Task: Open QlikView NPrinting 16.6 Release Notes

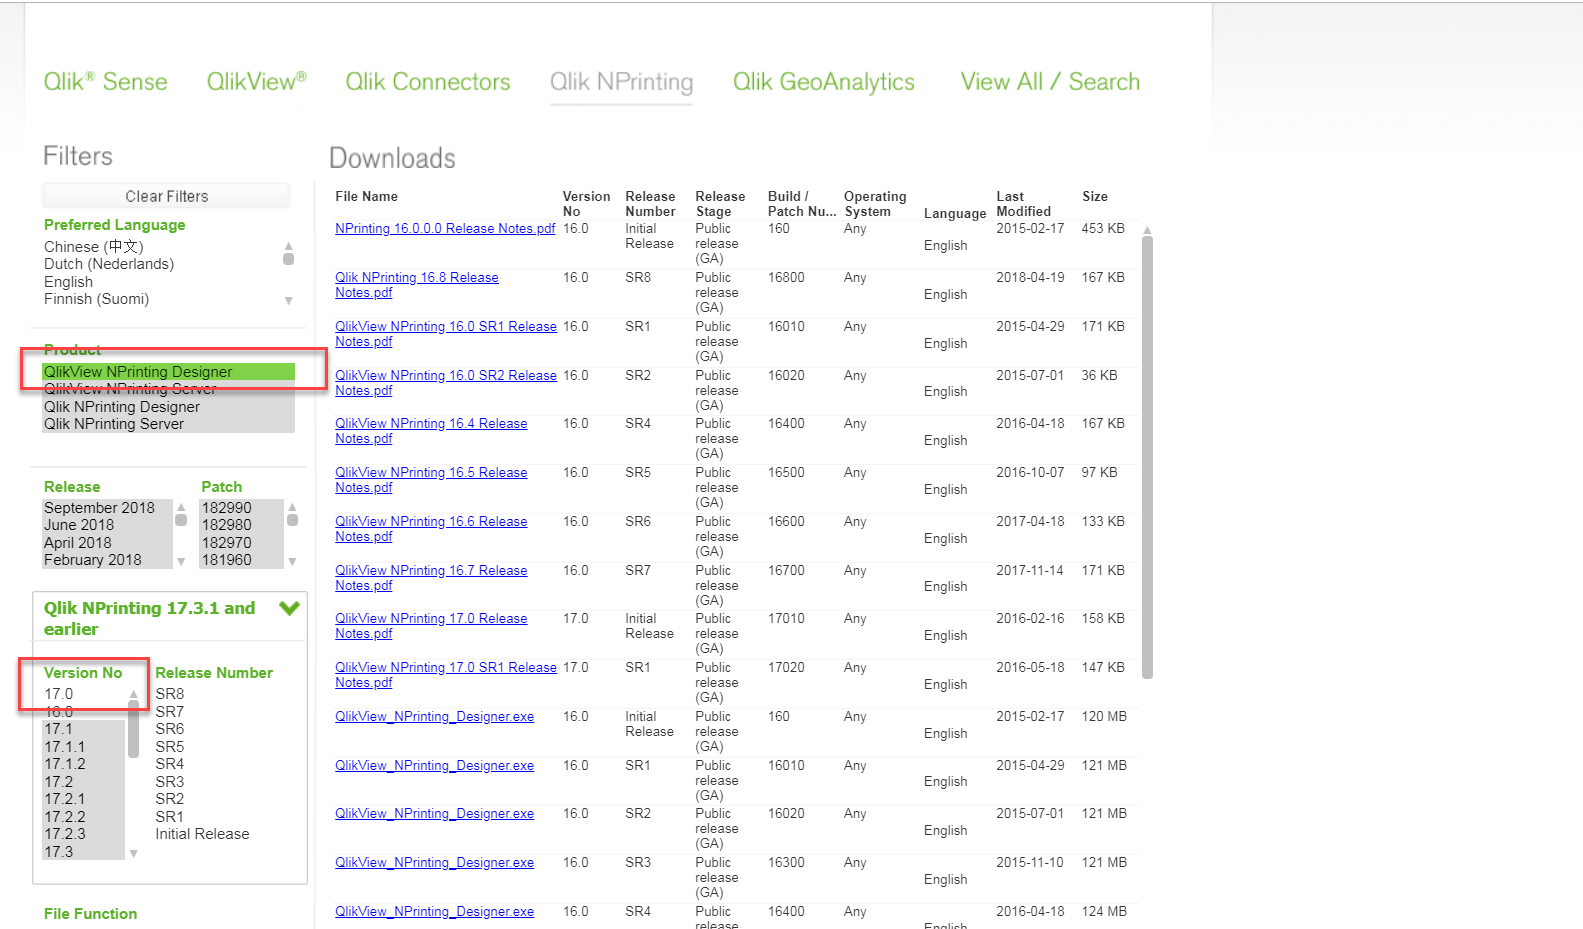Action: pos(431,529)
